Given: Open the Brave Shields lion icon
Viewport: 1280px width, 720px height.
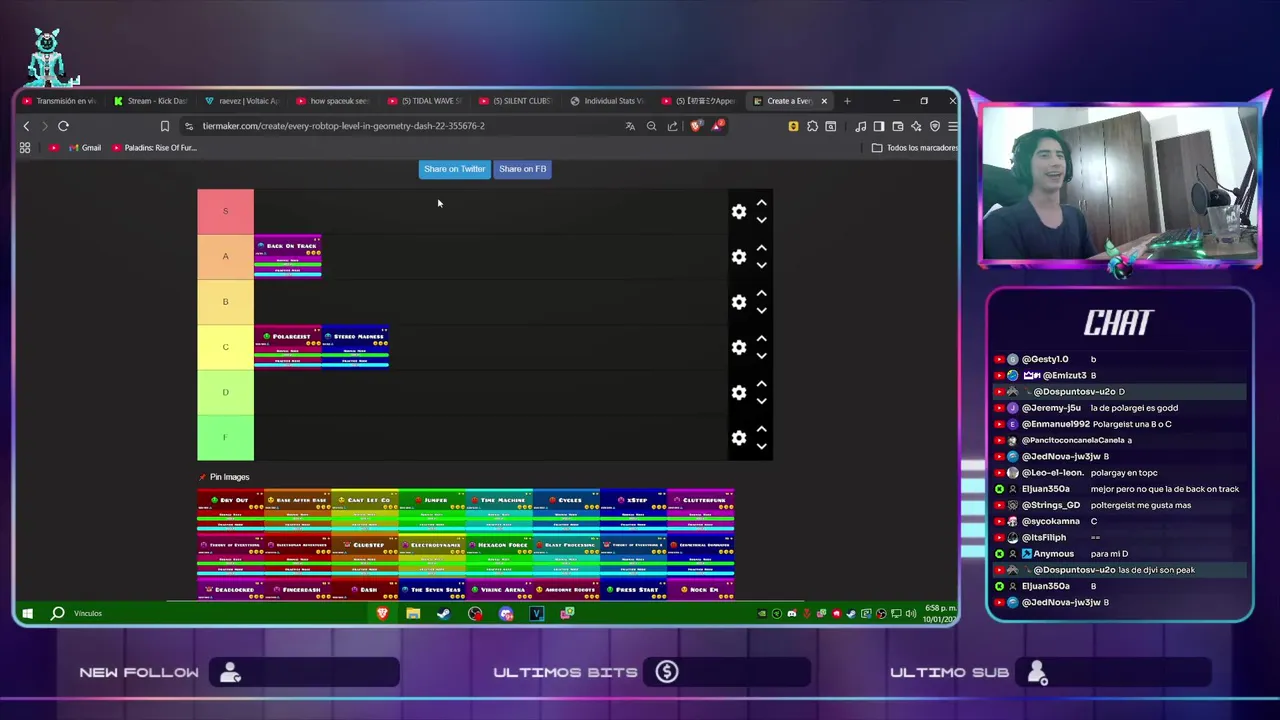Looking at the screenshot, I should click(x=696, y=126).
